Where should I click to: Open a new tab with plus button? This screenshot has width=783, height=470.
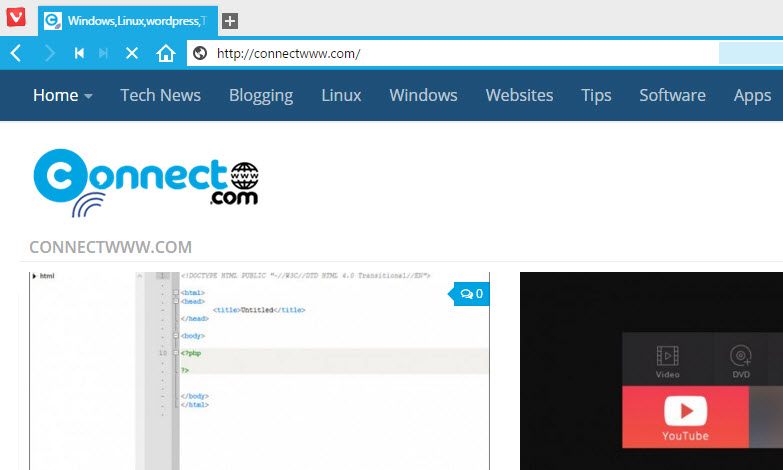pos(230,21)
